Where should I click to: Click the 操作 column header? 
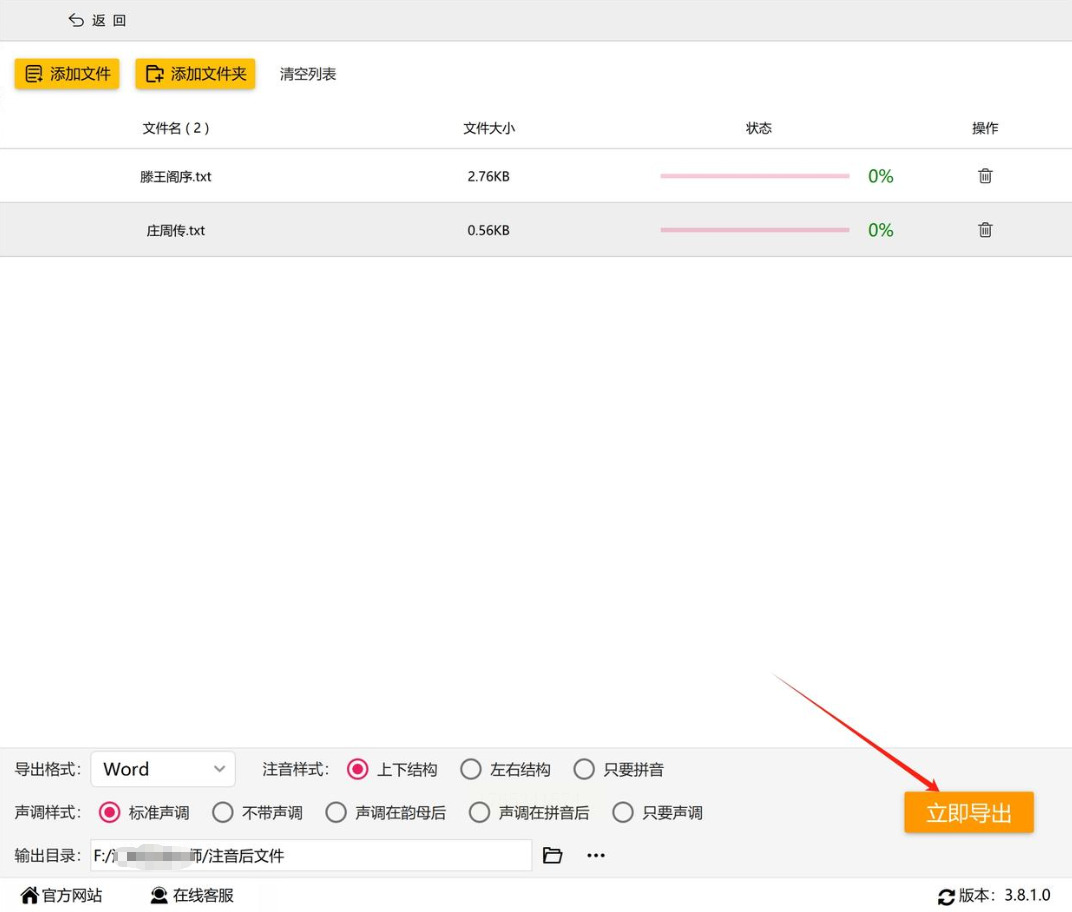click(985, 128)
